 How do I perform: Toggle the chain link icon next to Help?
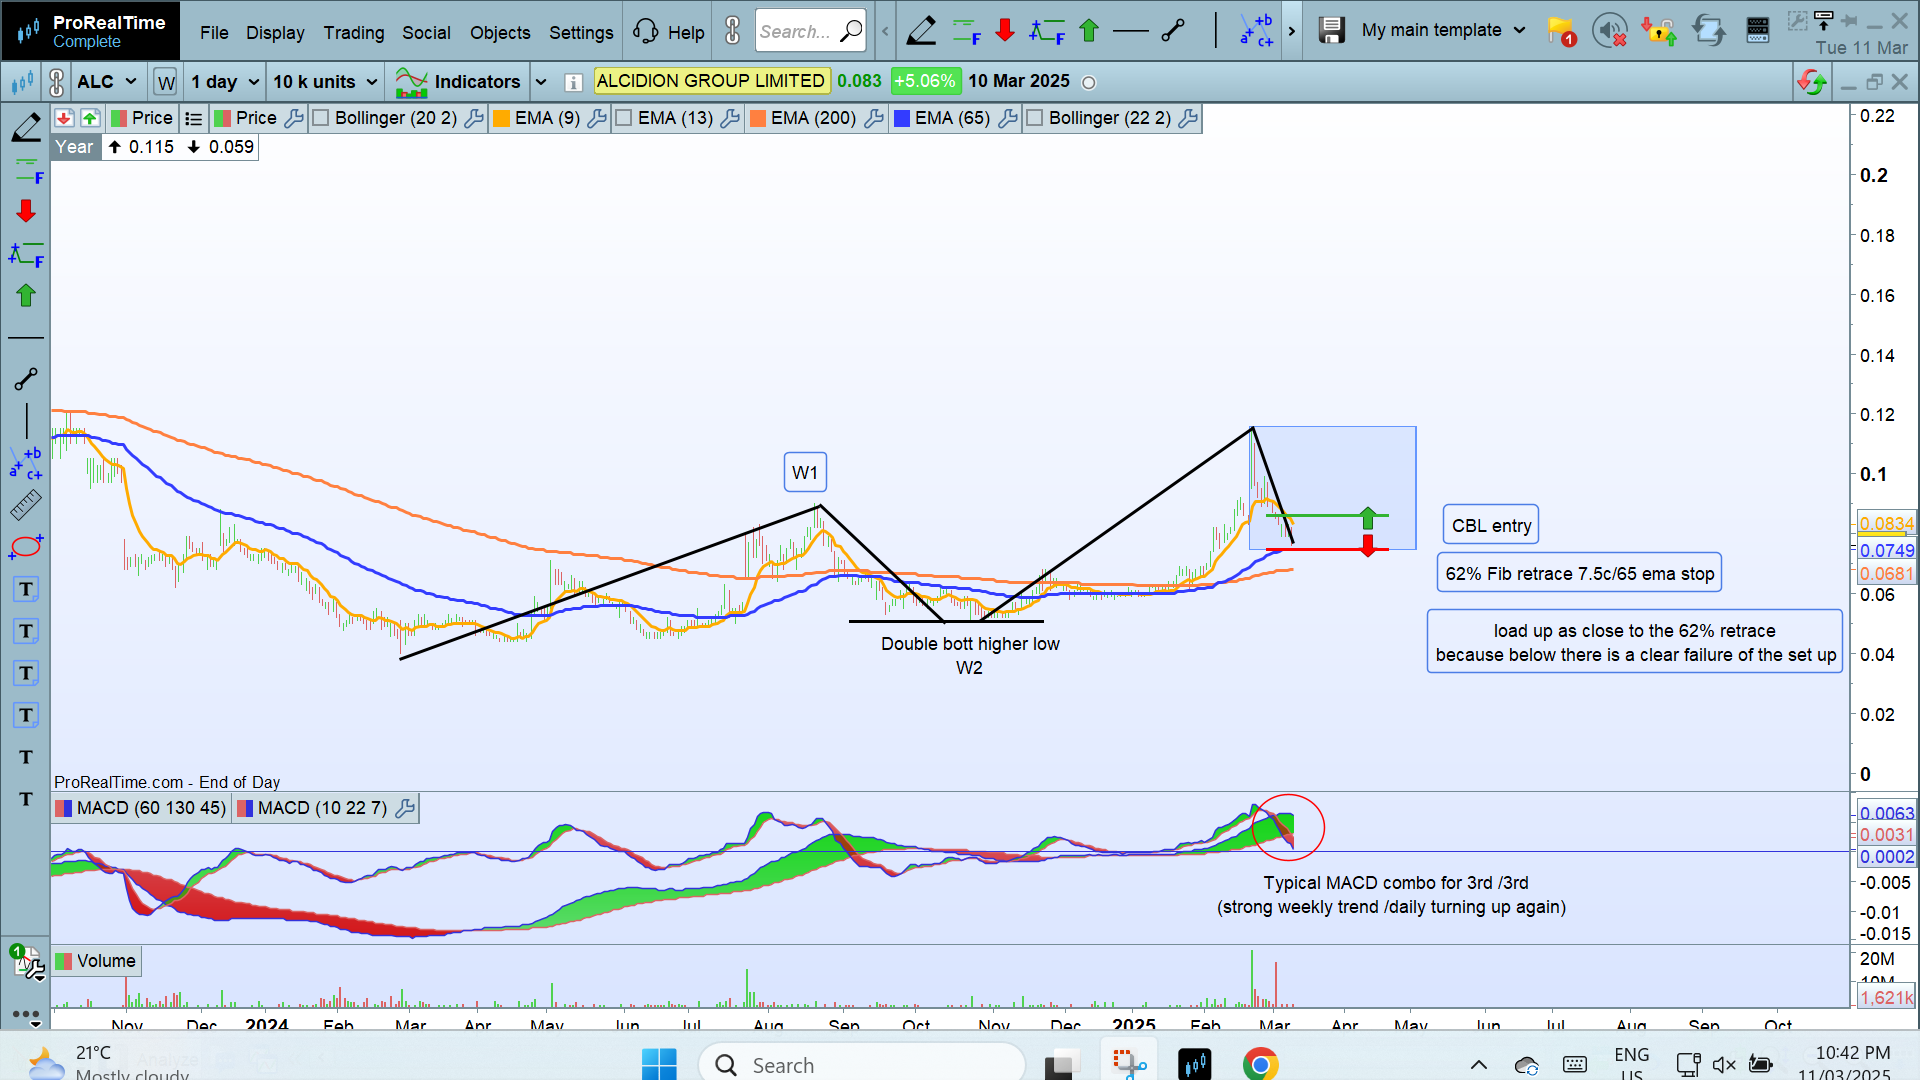click(733, 31)
